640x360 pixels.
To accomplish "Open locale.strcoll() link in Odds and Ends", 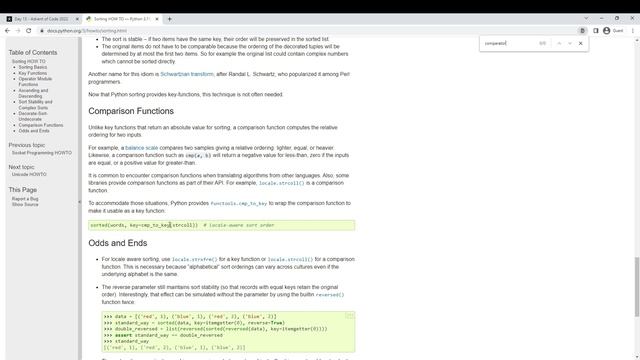I will (290, 260).
